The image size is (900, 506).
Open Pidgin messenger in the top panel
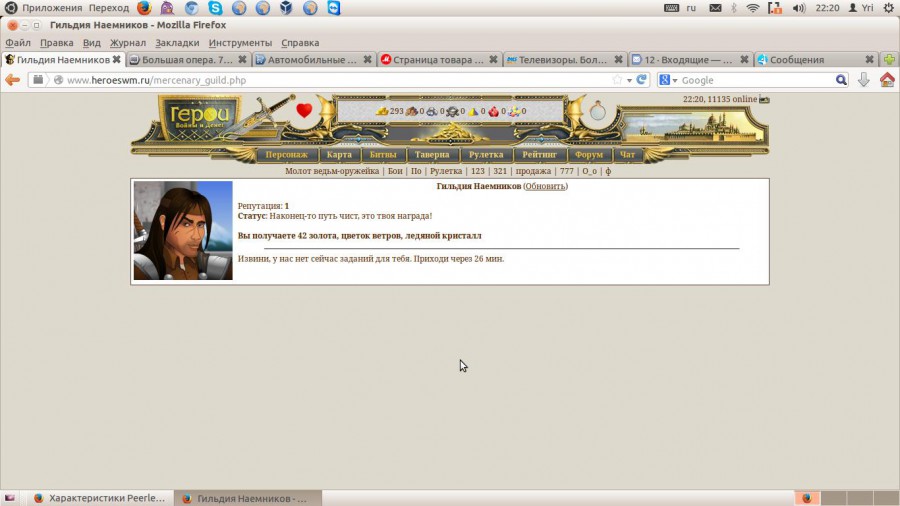tap(167, 7)
